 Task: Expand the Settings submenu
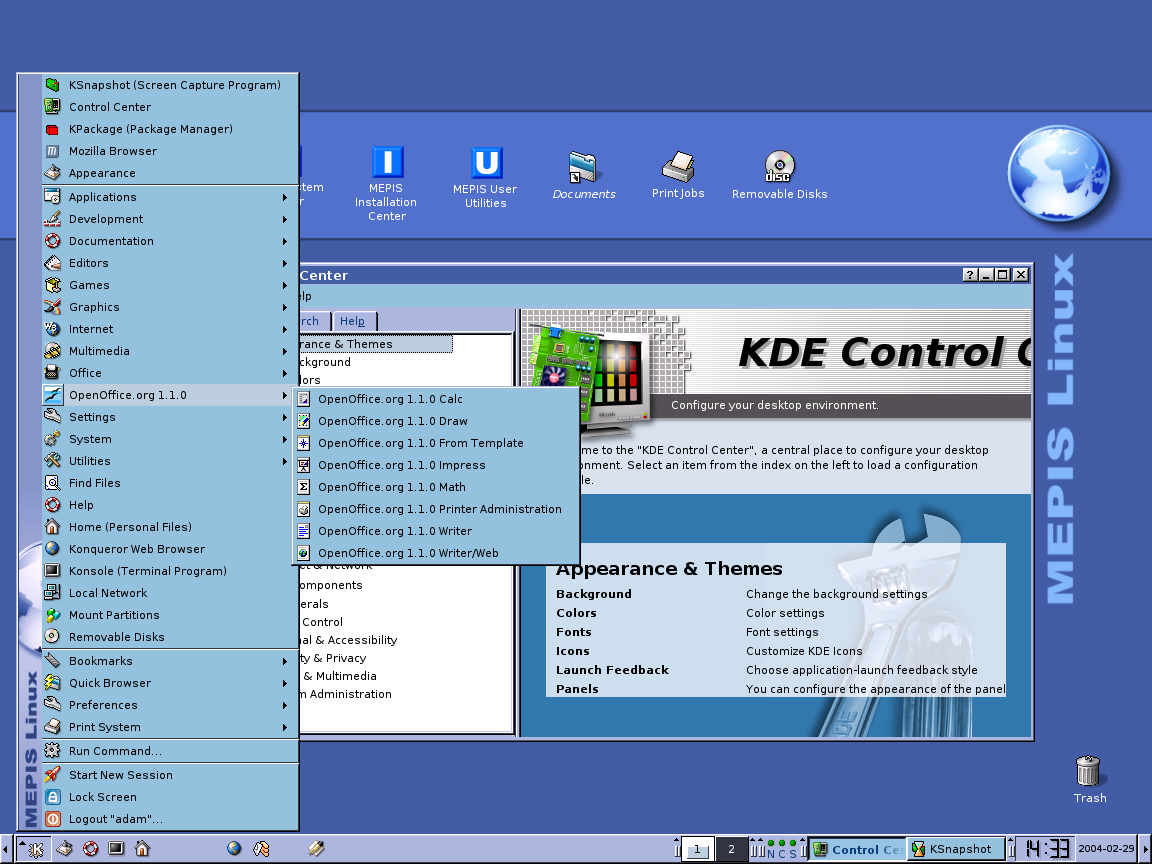coord(170,417)
